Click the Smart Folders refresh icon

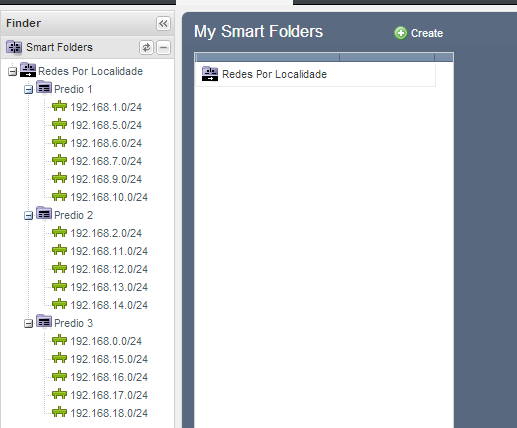coord(146,47)
